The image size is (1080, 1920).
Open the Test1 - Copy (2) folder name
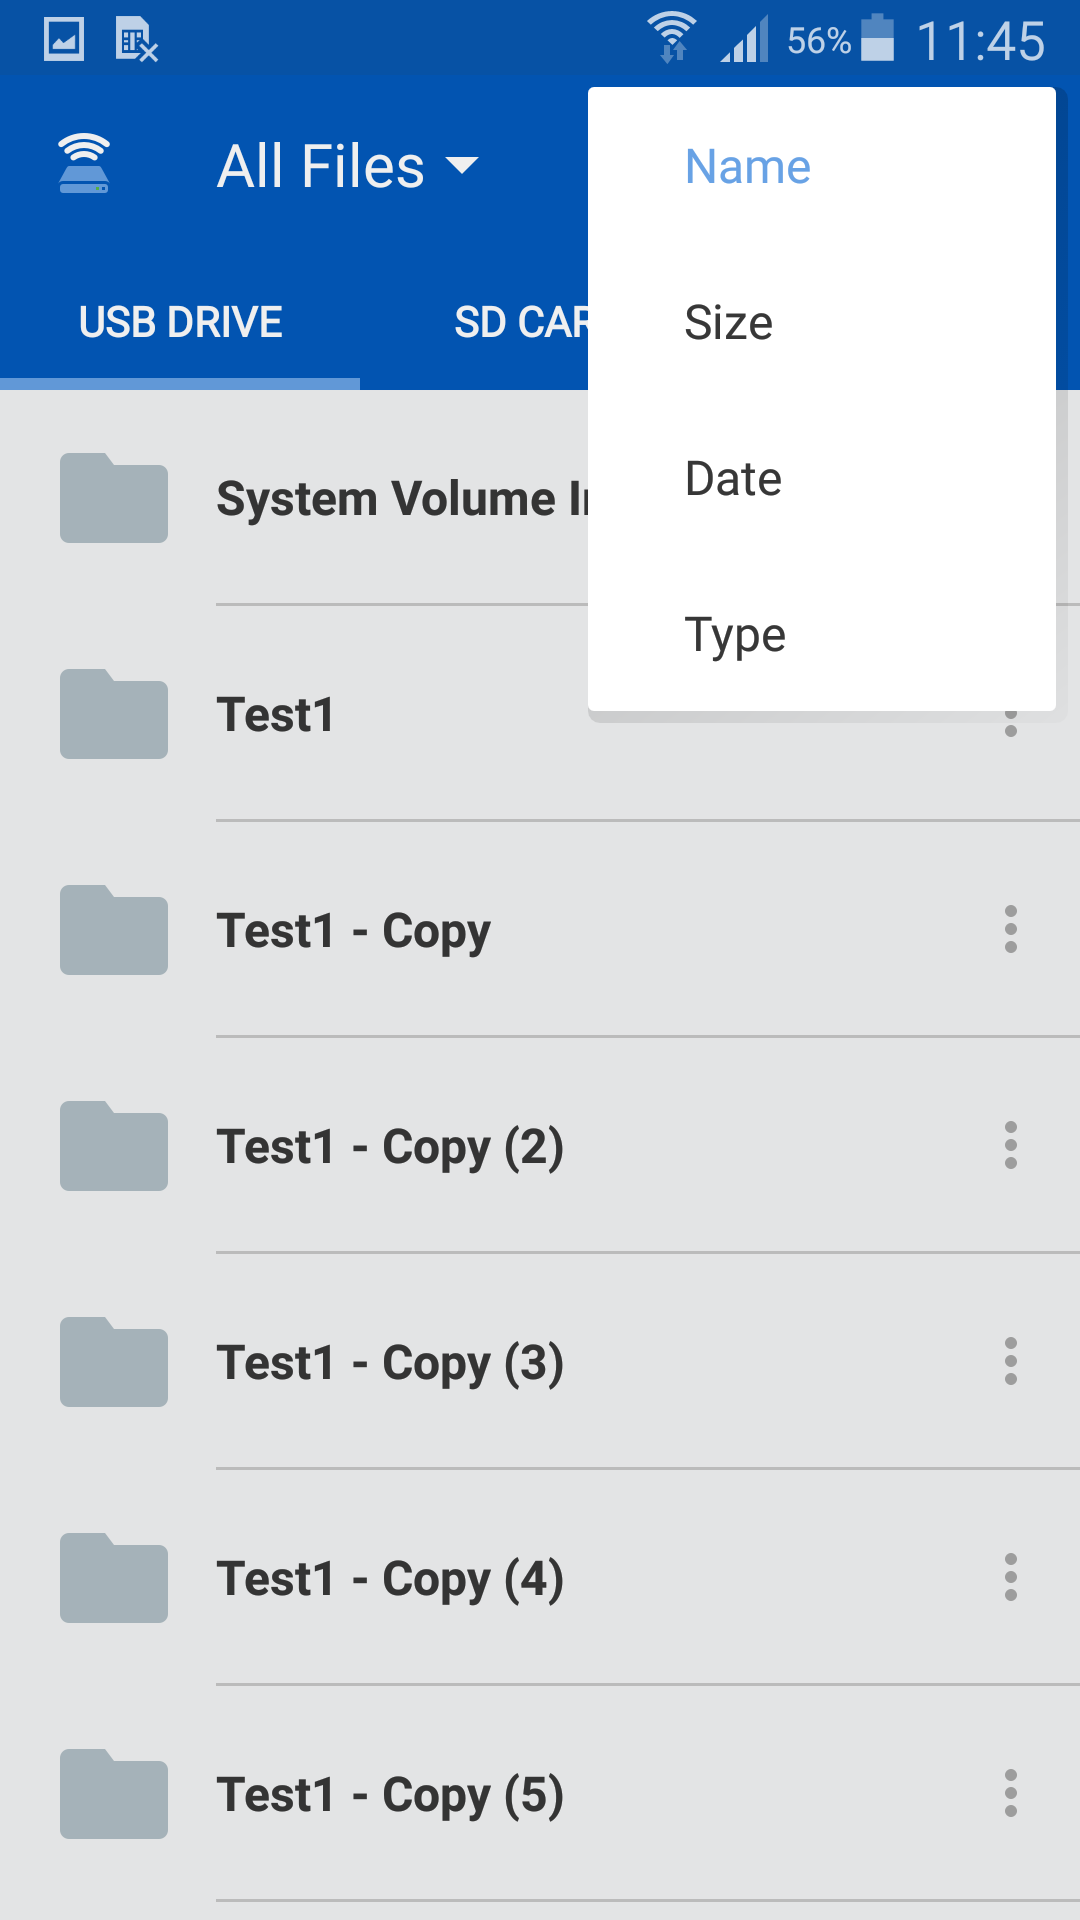[x=390, y=1147]
